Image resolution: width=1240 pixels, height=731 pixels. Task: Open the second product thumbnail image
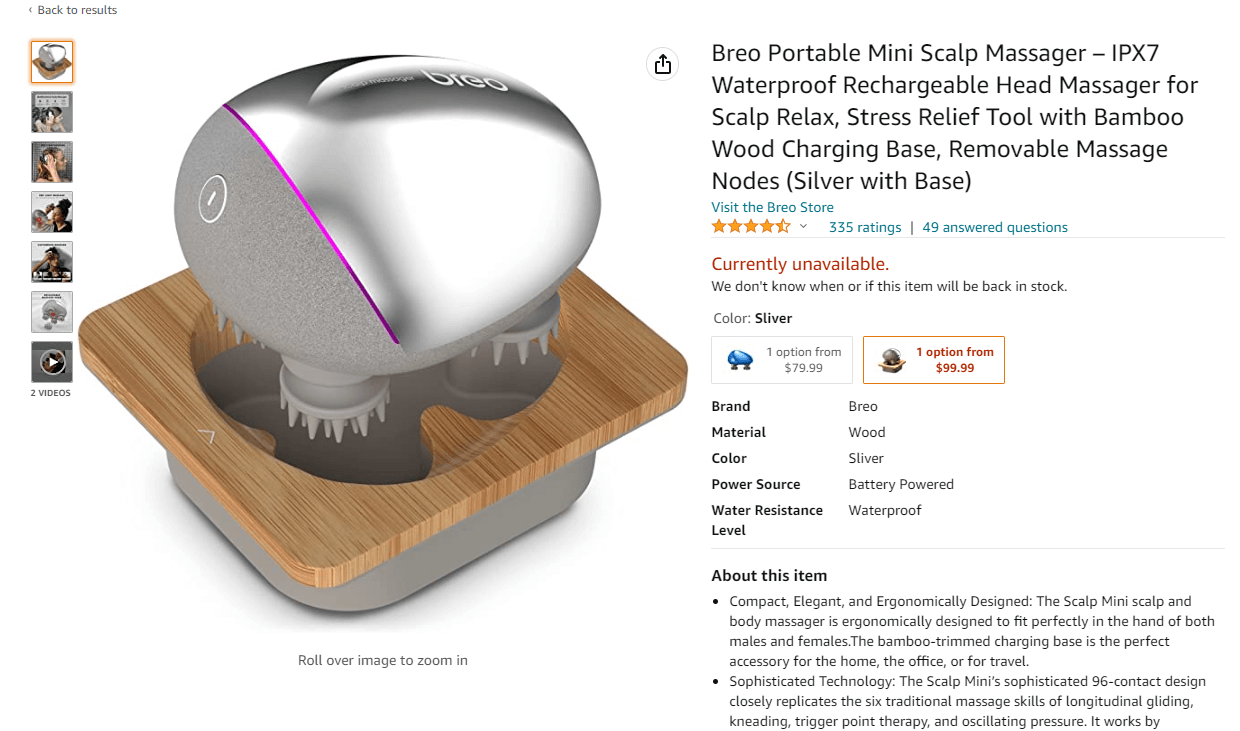pos(52,112)
